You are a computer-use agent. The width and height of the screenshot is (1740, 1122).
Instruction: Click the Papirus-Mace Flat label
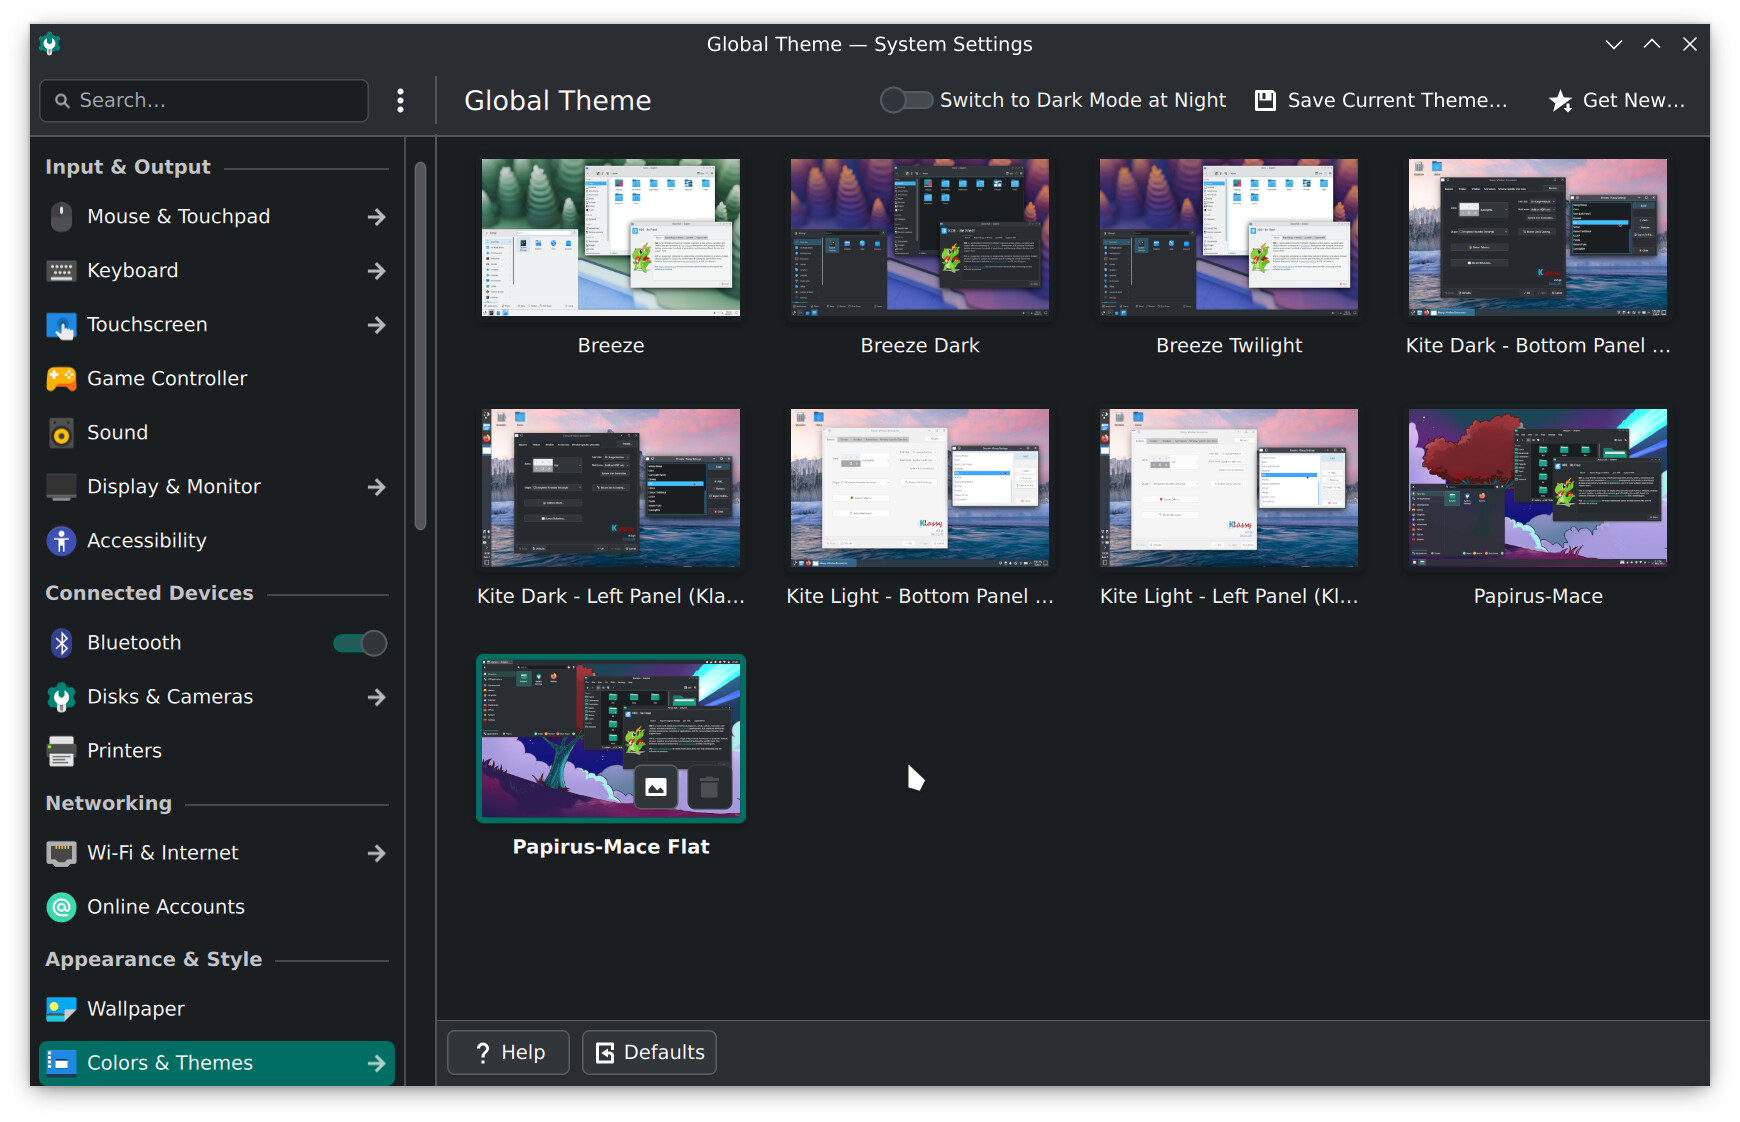pyautogui.click(x=611, y=847)
